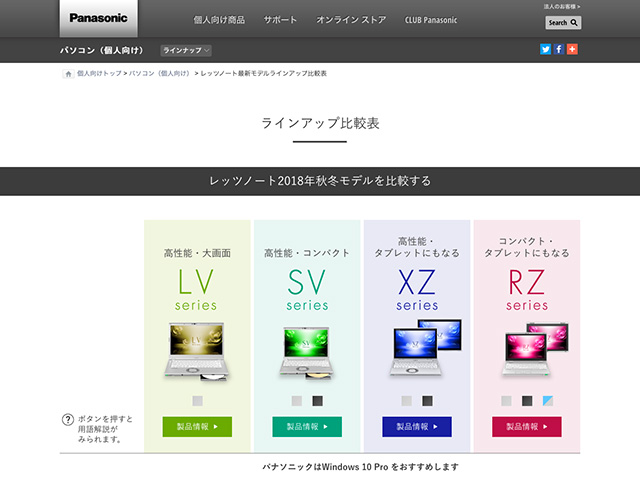Click the RZ series laptop image
Viewport: 640px width, 480px height.
click(535, 349)
